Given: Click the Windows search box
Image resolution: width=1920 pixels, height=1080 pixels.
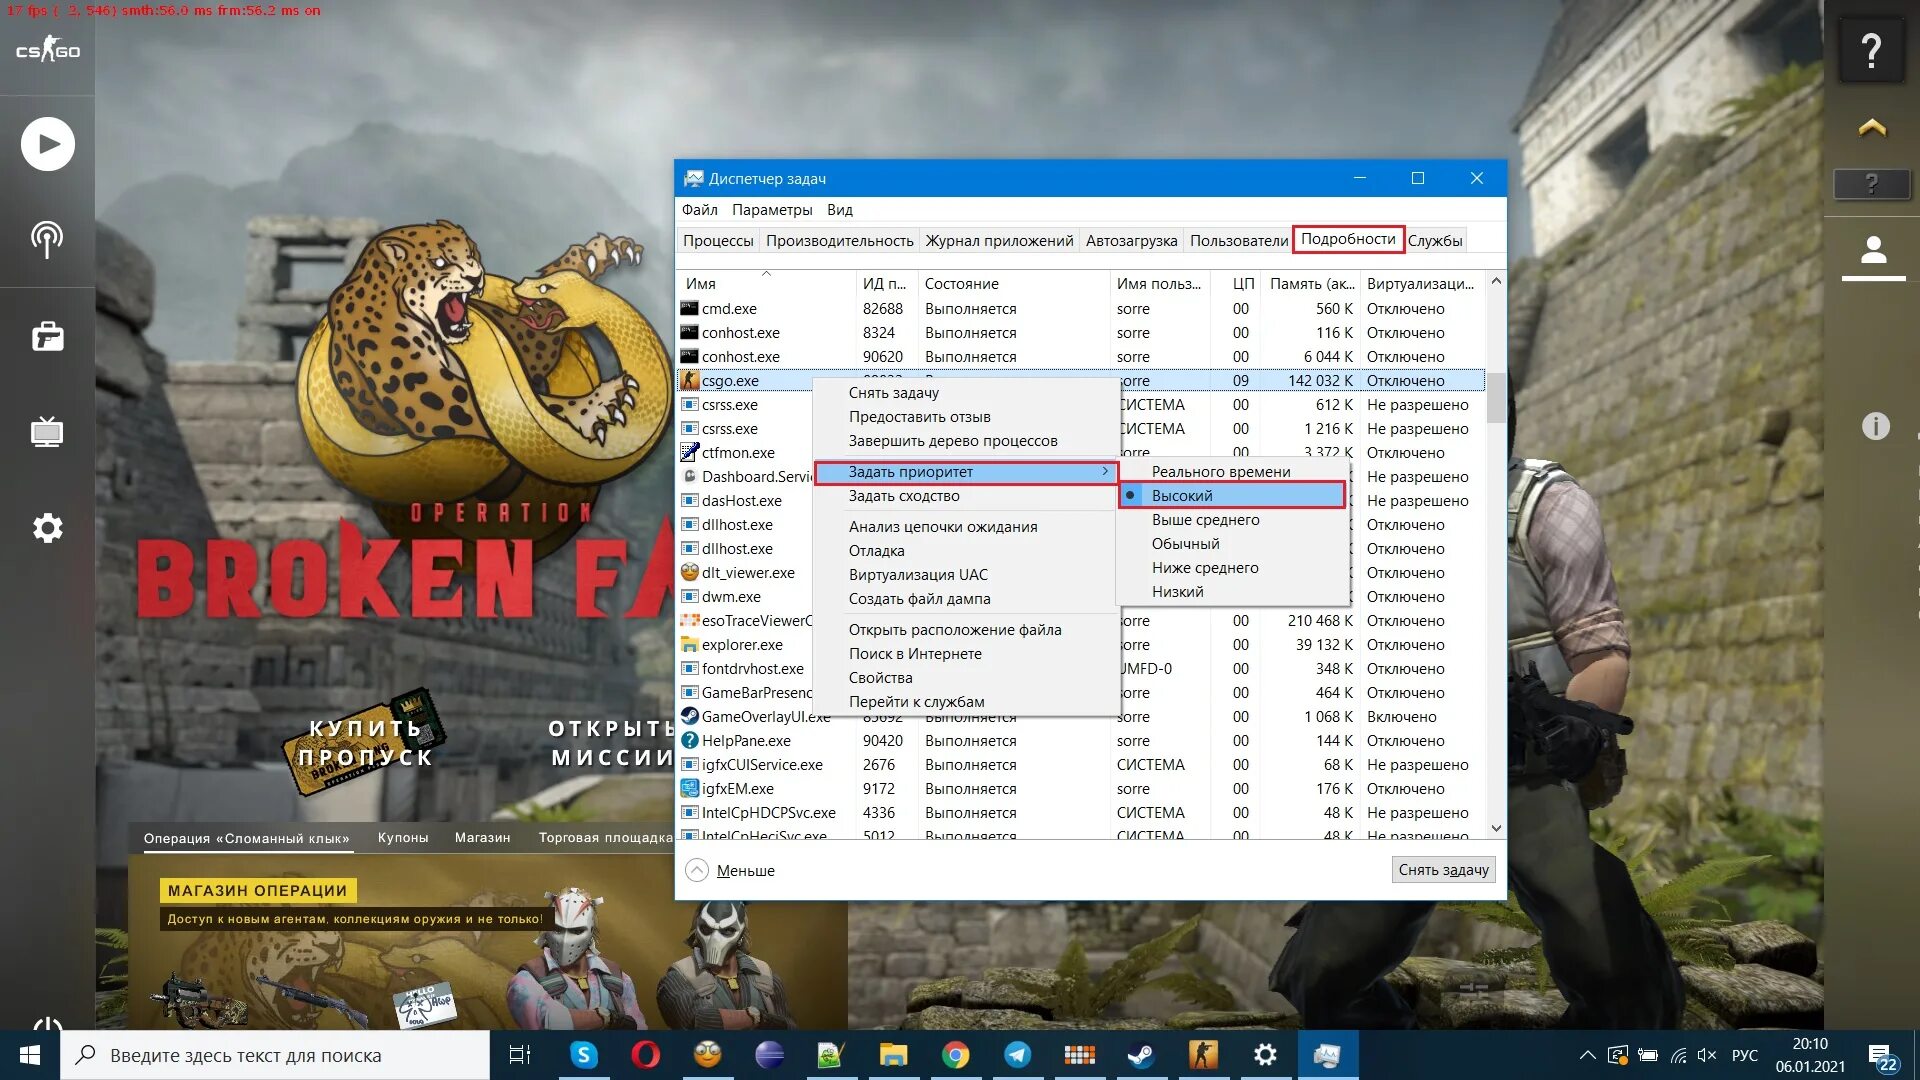Looking at the screenshot, I should 276,1055.
